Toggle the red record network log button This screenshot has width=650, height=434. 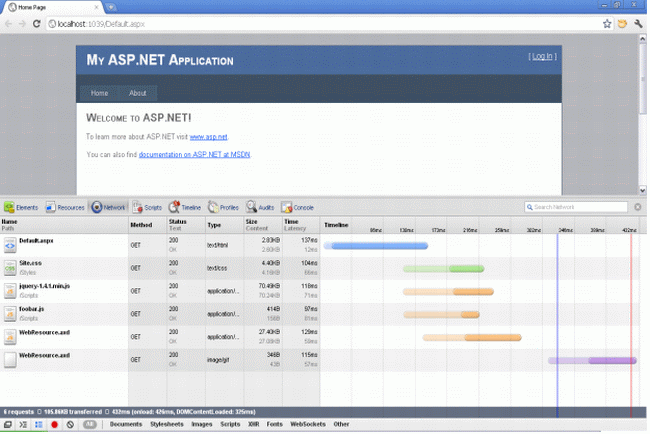point(54,424)
